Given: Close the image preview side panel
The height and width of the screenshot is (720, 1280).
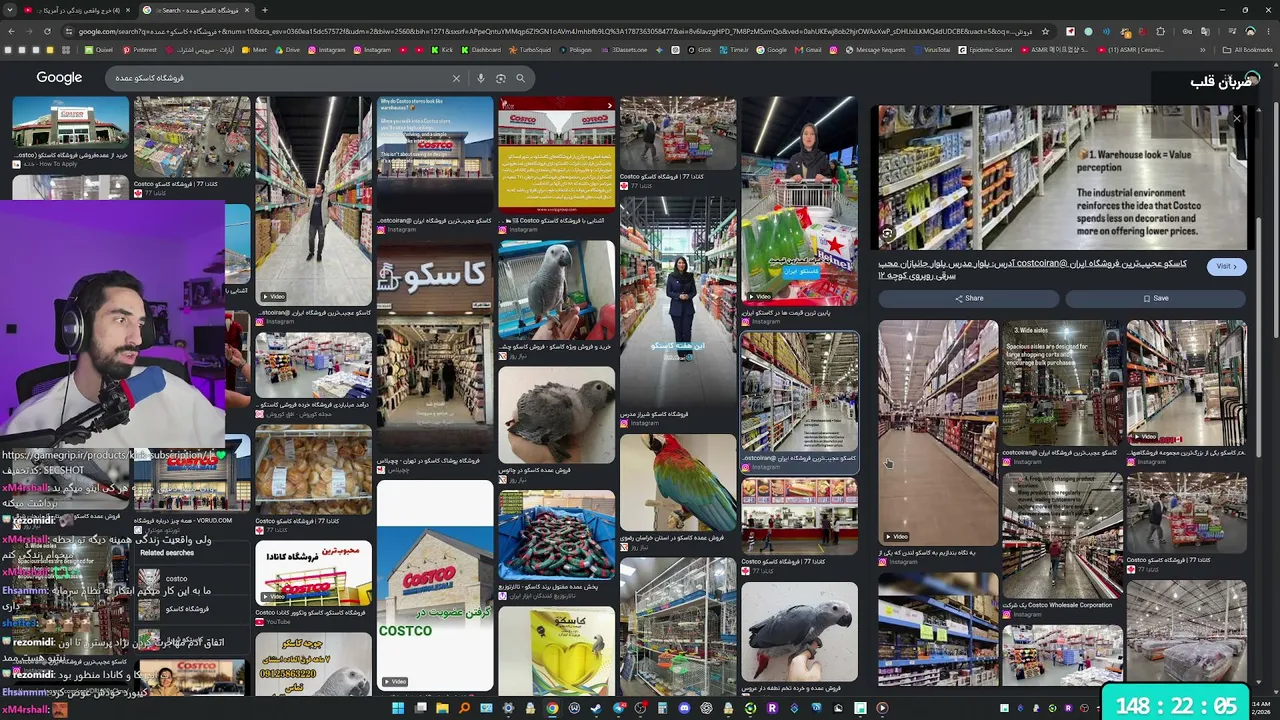Looking at the screenshot, I should click(x=1237, y=118).
